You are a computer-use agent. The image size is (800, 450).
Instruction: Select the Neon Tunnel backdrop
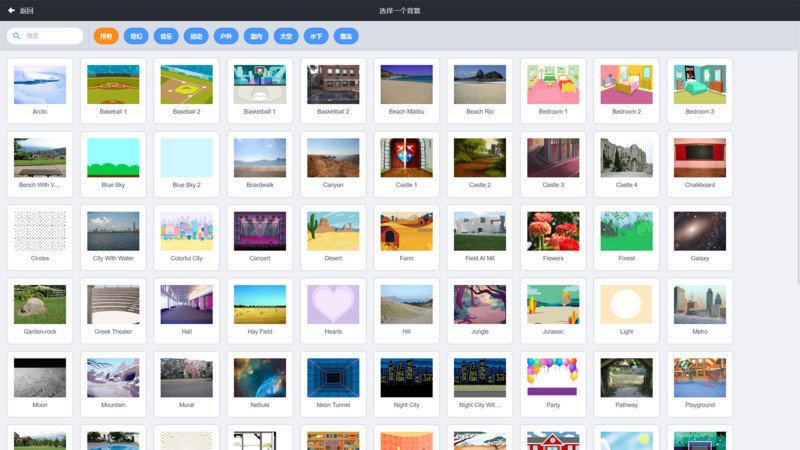[x=333, y=382]
